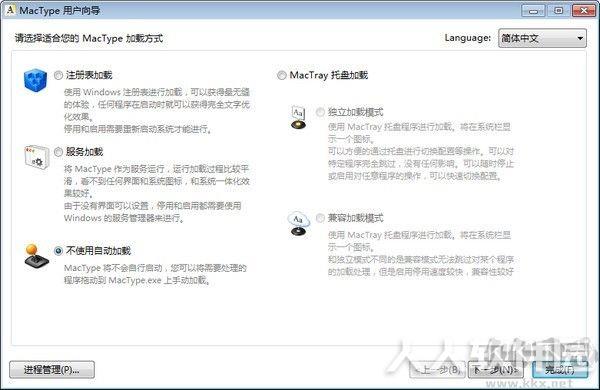Go back with 上一步(B) button

437,370
